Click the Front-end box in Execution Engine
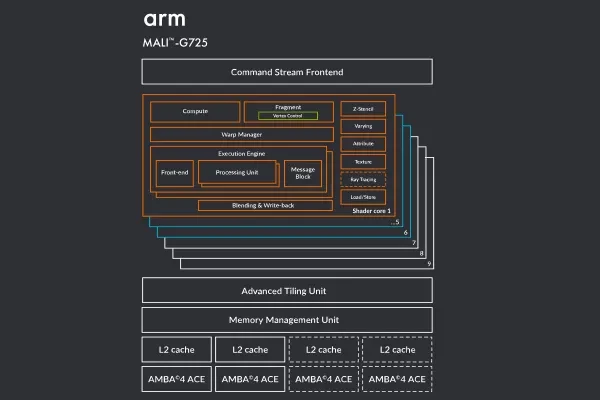600x400 pixels. tap(174, 173)
